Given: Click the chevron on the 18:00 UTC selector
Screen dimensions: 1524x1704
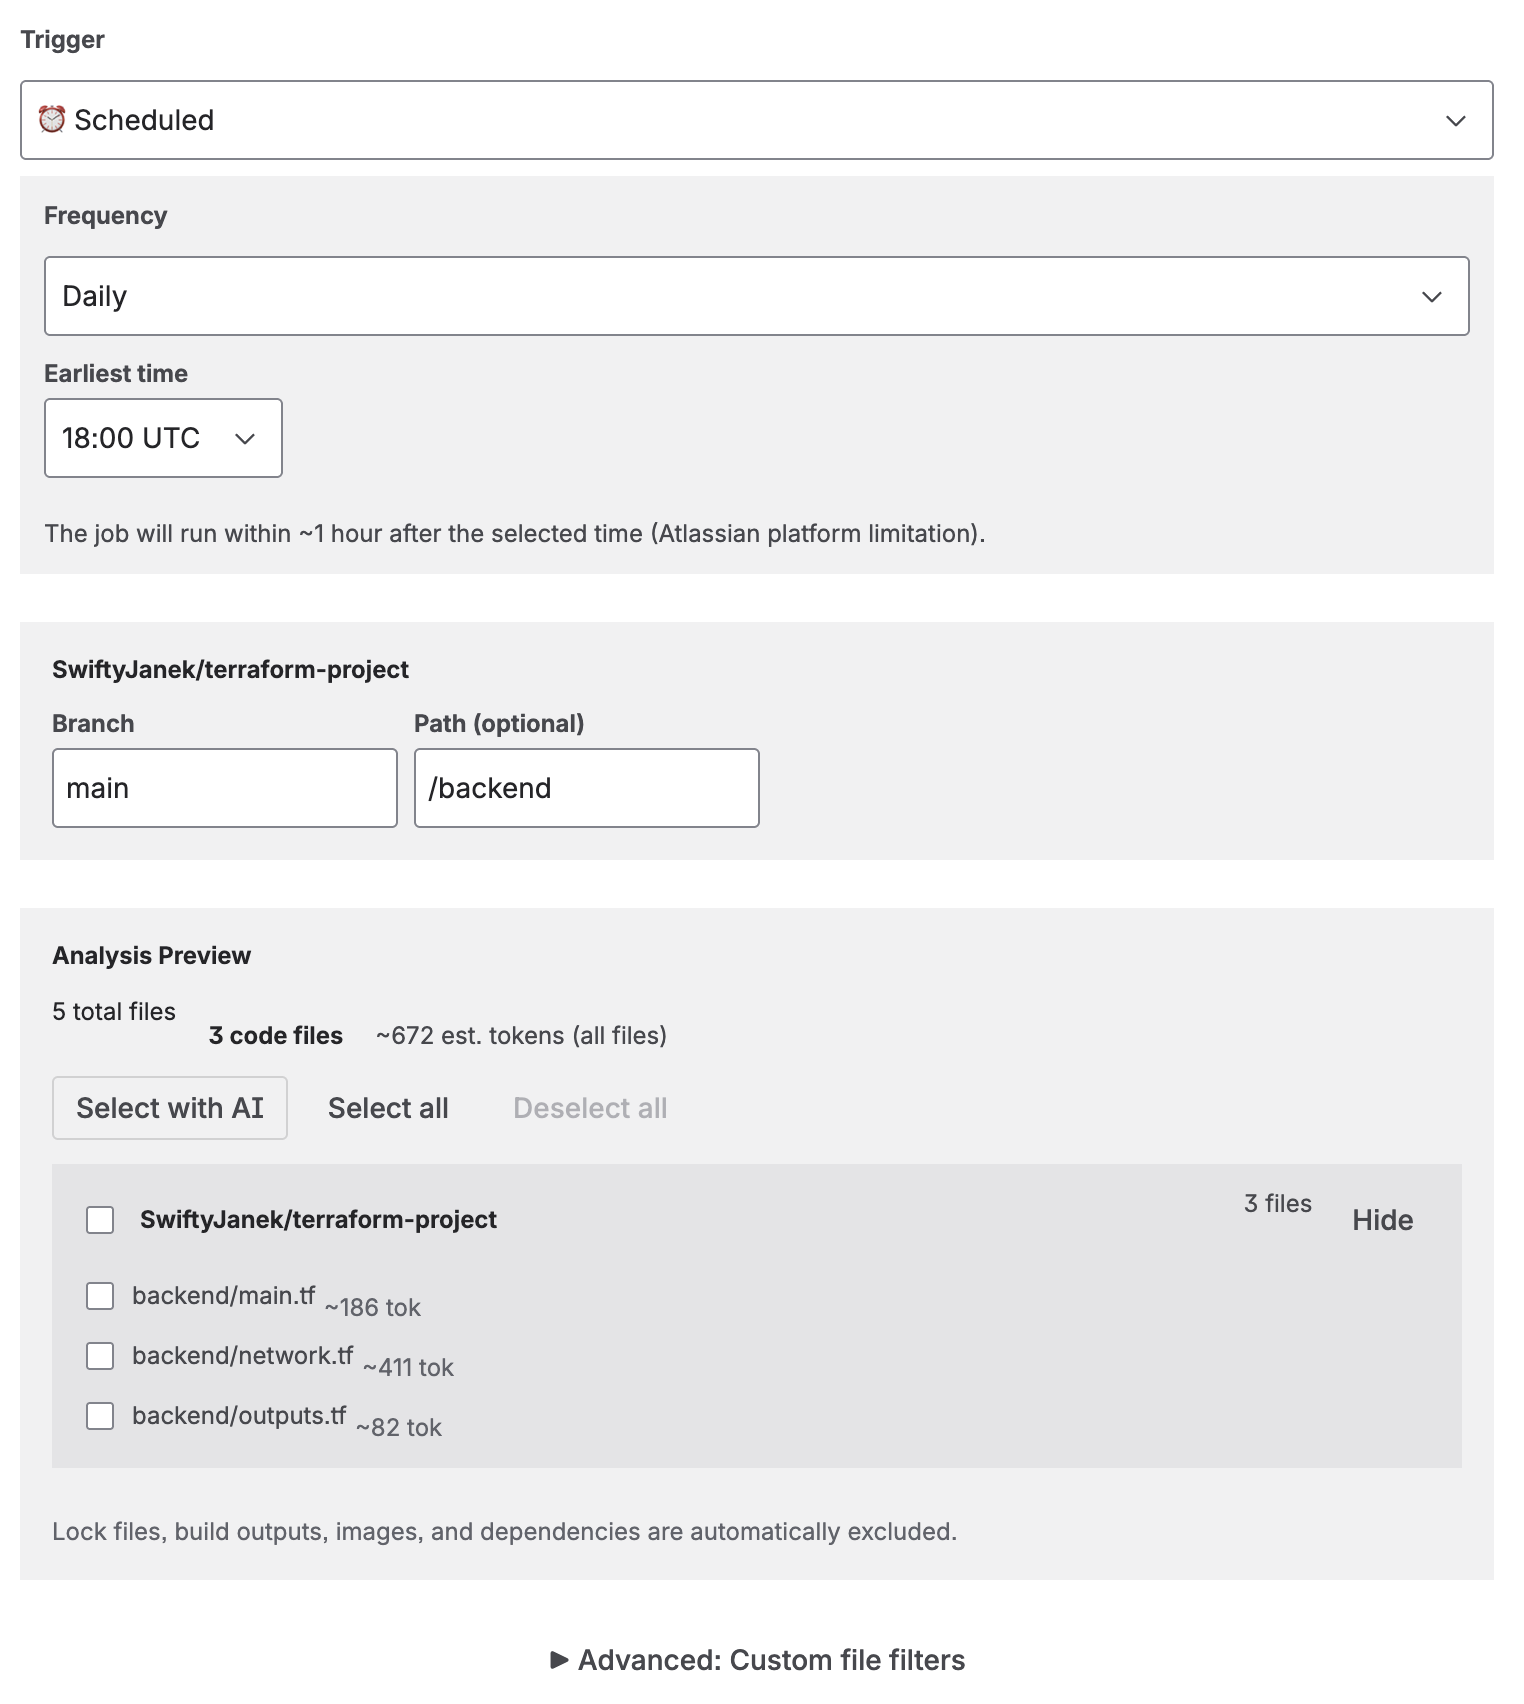Looking at the screenshot, I should [244, 437].
